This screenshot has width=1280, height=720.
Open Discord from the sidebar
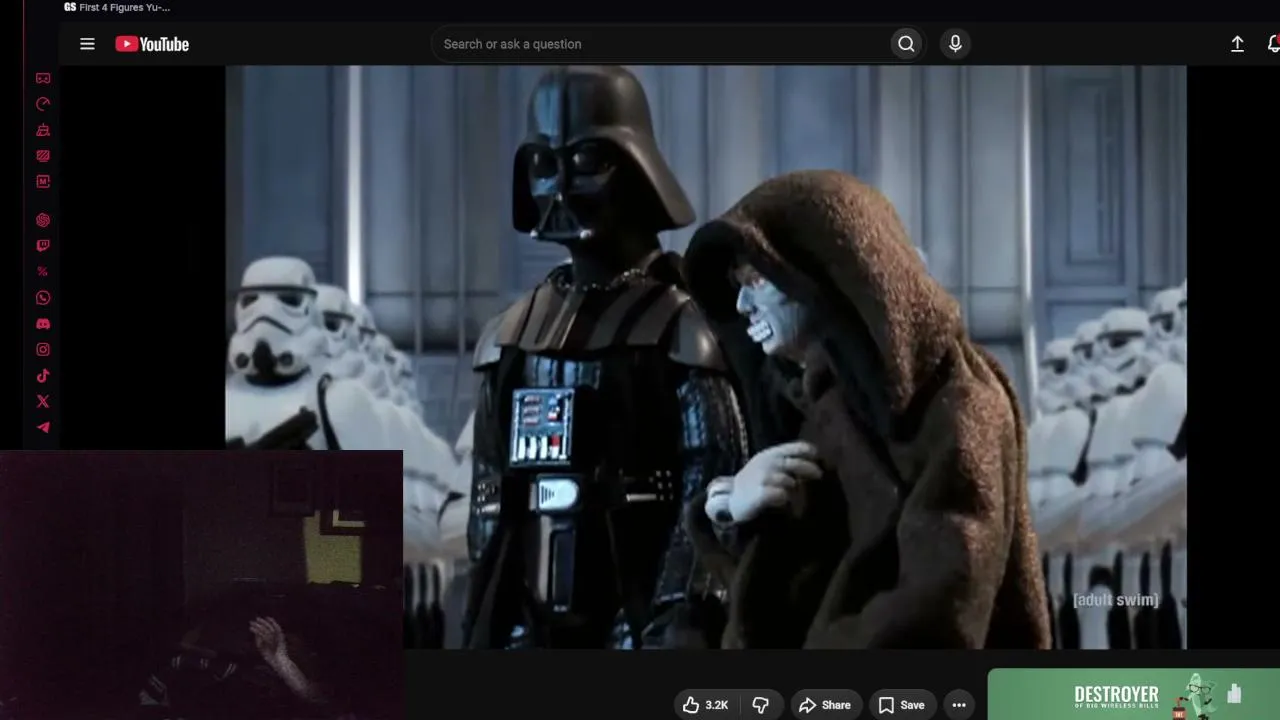click(43, 324)
